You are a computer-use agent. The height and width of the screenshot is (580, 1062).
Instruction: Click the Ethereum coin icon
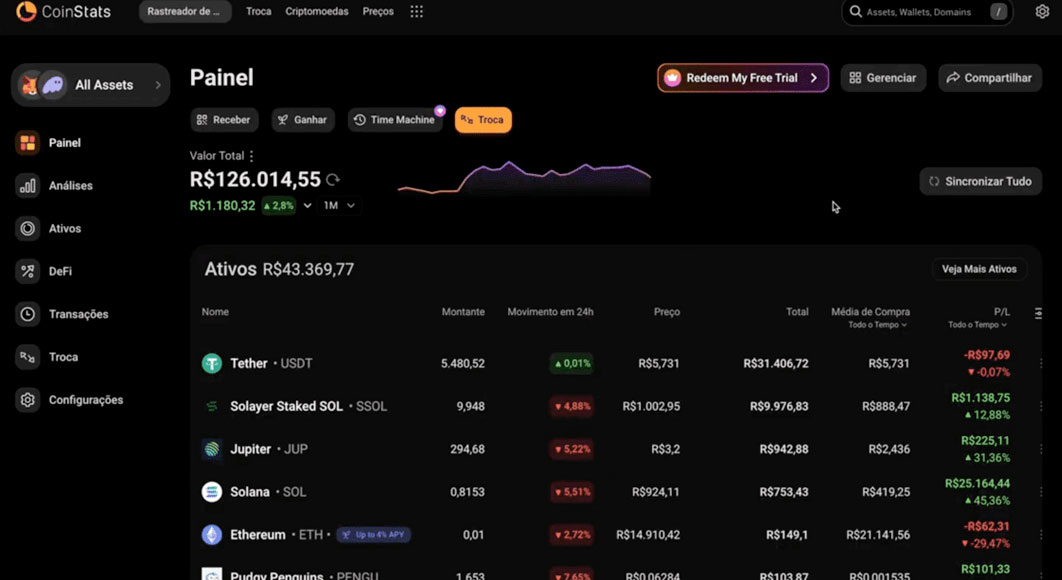tap(212, 535)
